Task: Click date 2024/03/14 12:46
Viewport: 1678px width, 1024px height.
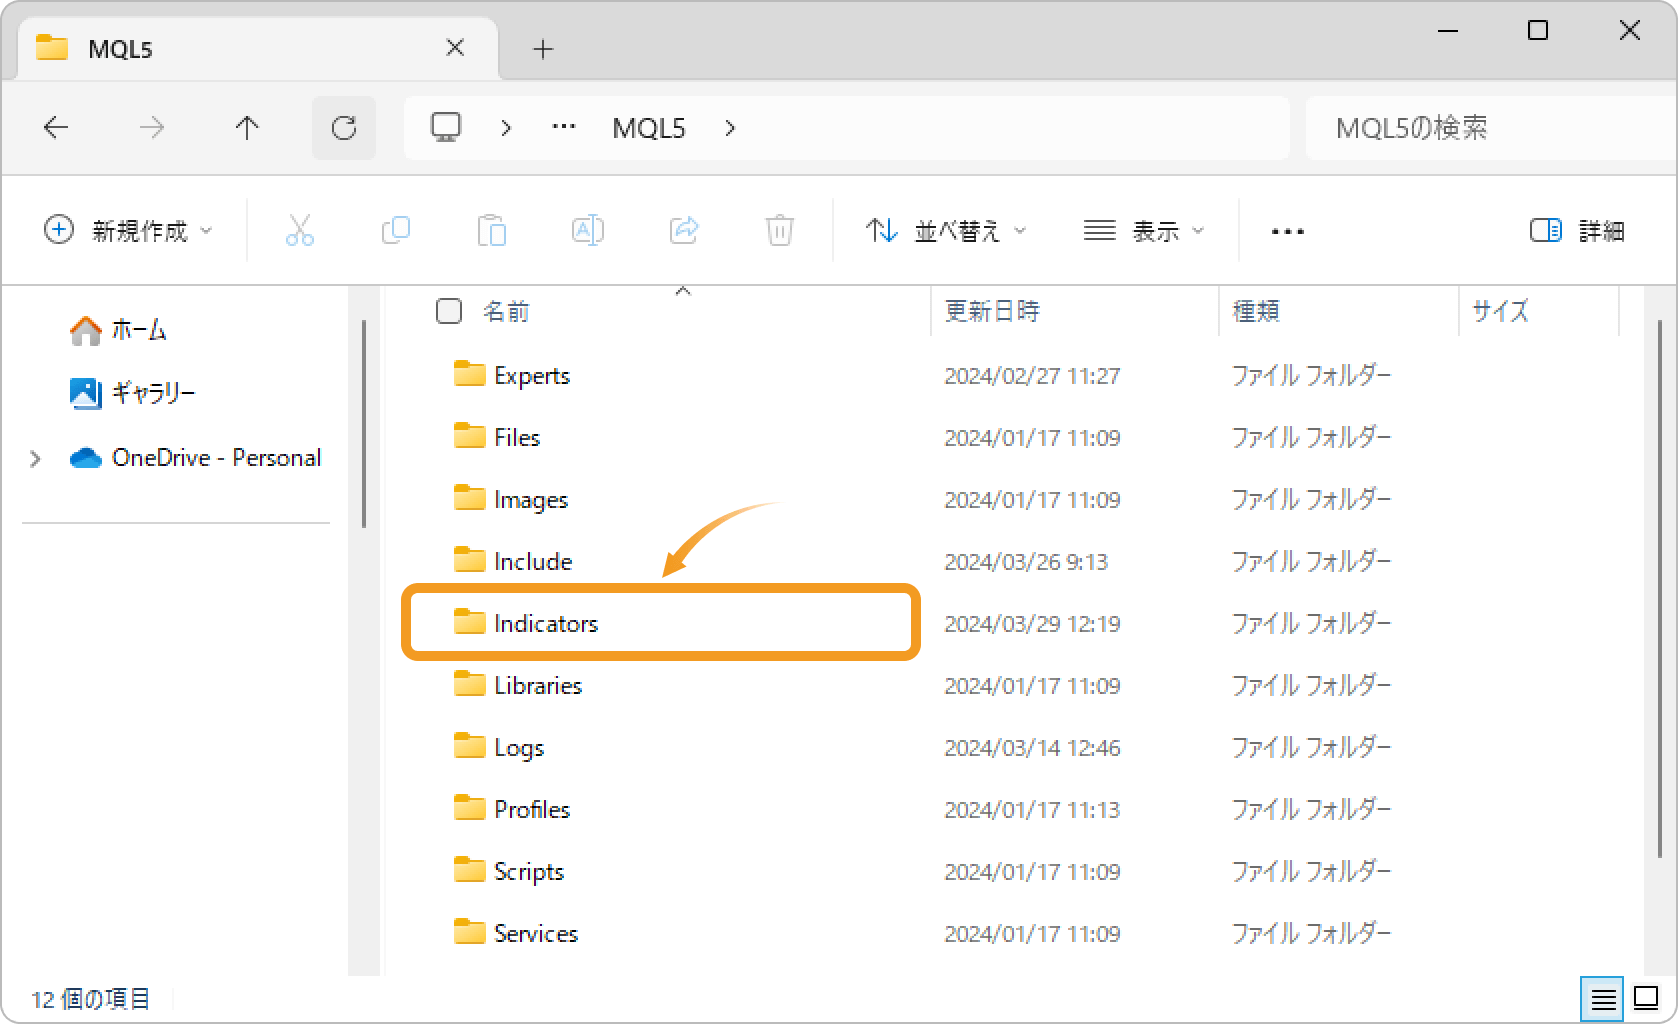Action: pyautogui.click(x=1032, y=748)
